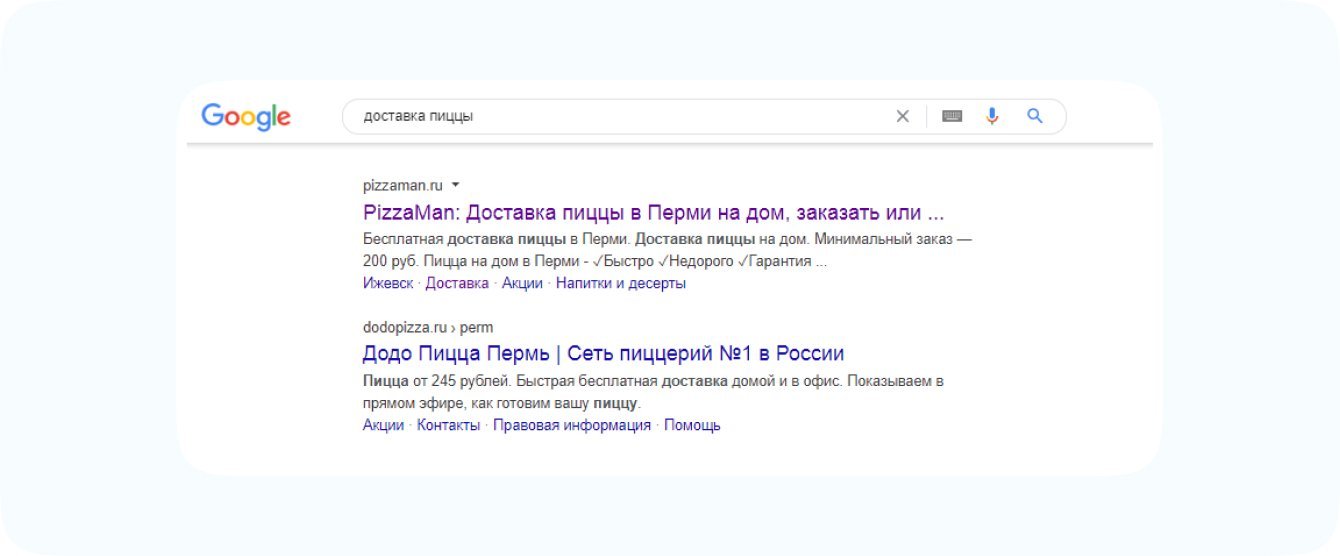The image size is (1340, 556).
Task: Click the blue magnifying glass search icon
Action: point(1035,116)
